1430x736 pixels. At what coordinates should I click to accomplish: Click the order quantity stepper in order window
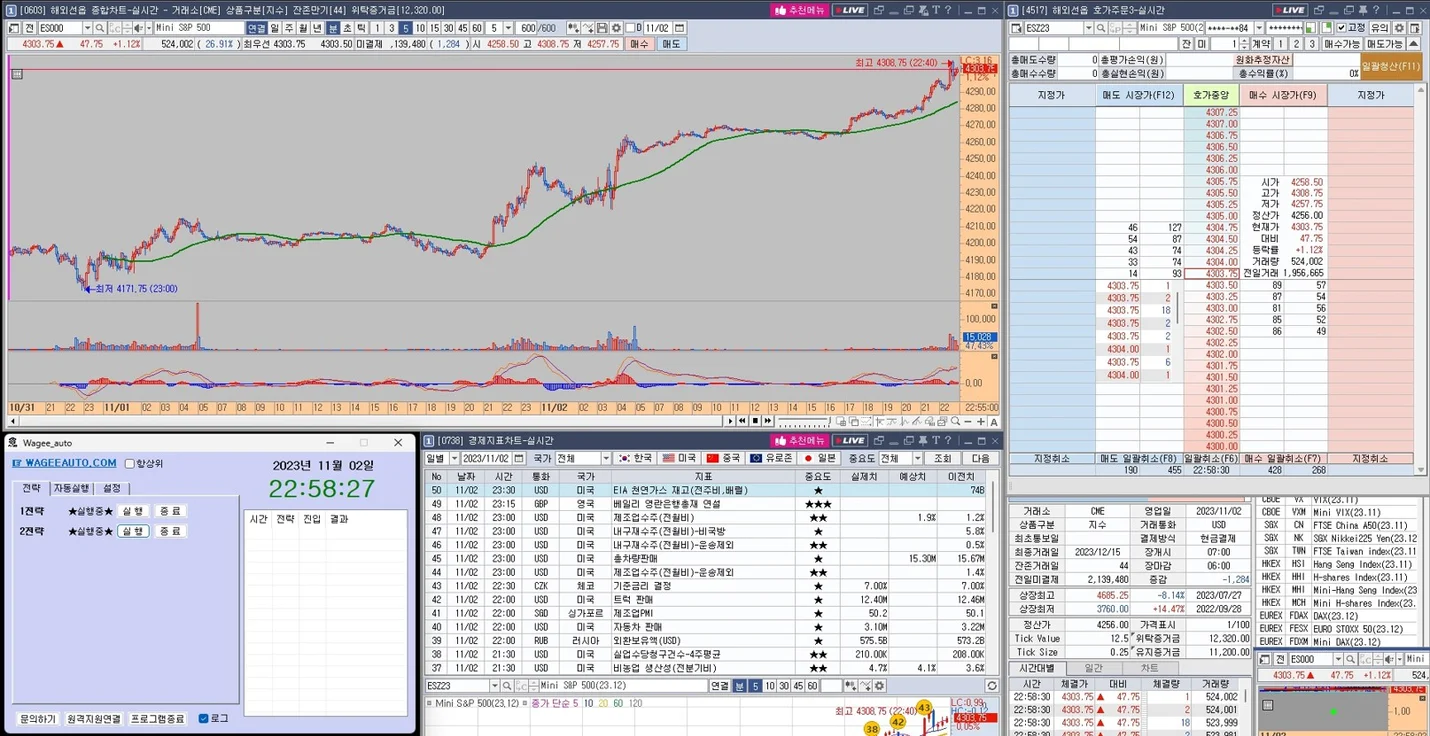[x=1245, y=44]
